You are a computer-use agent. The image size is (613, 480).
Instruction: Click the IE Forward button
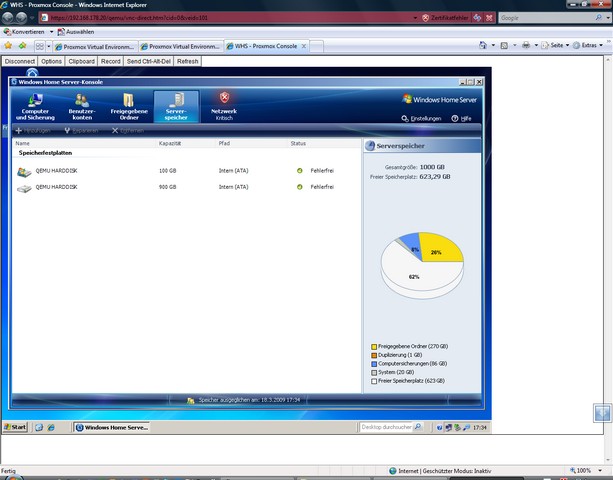[21, 18]
